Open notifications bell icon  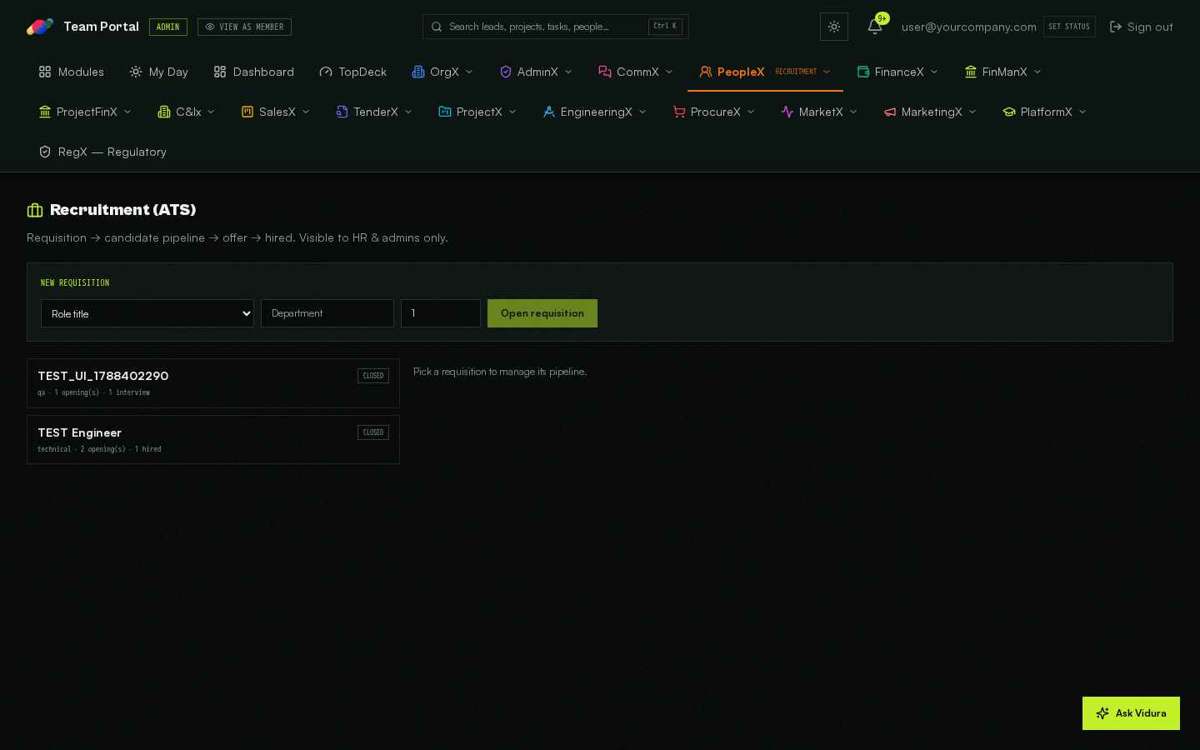(875, 27)
